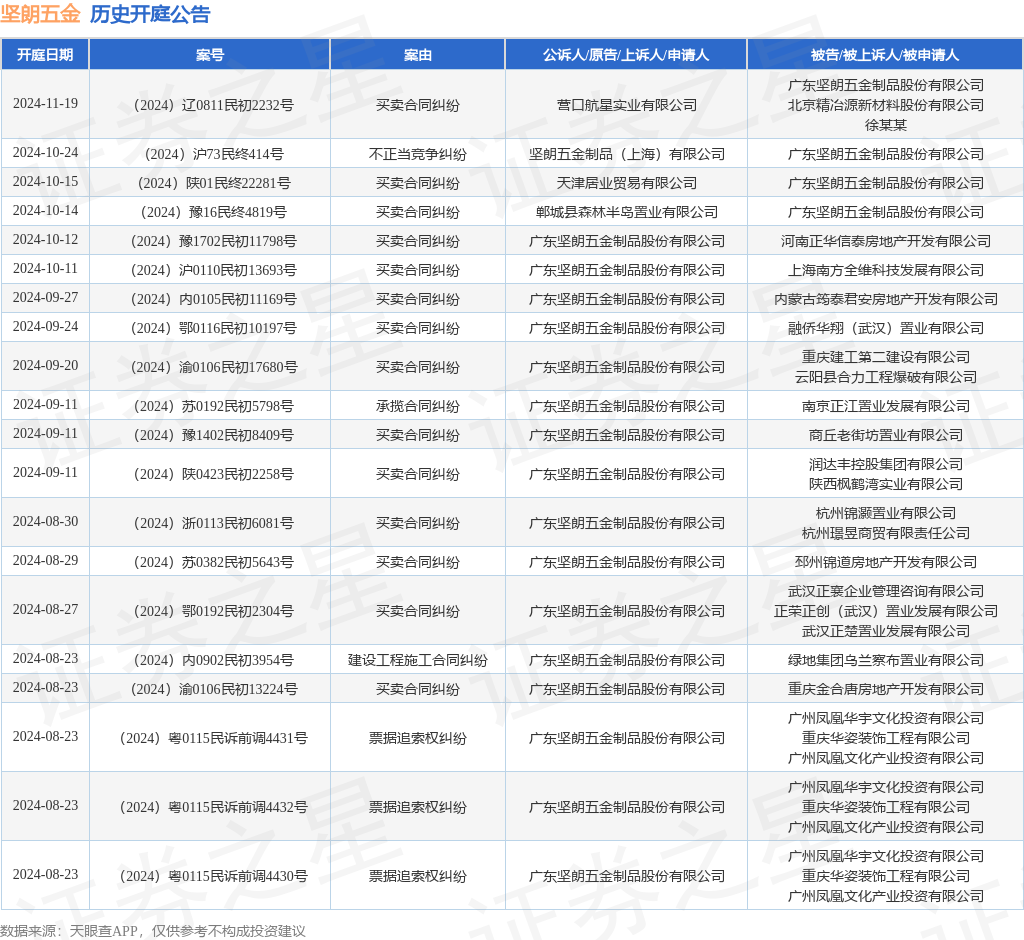Click cause 承揽合同纠纷
The width and height of the screenshot is (1024, 940).
417,406
